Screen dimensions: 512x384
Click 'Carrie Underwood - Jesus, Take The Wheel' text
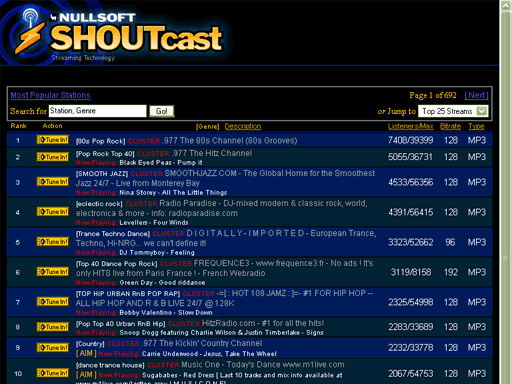click(x=209, y=354)
